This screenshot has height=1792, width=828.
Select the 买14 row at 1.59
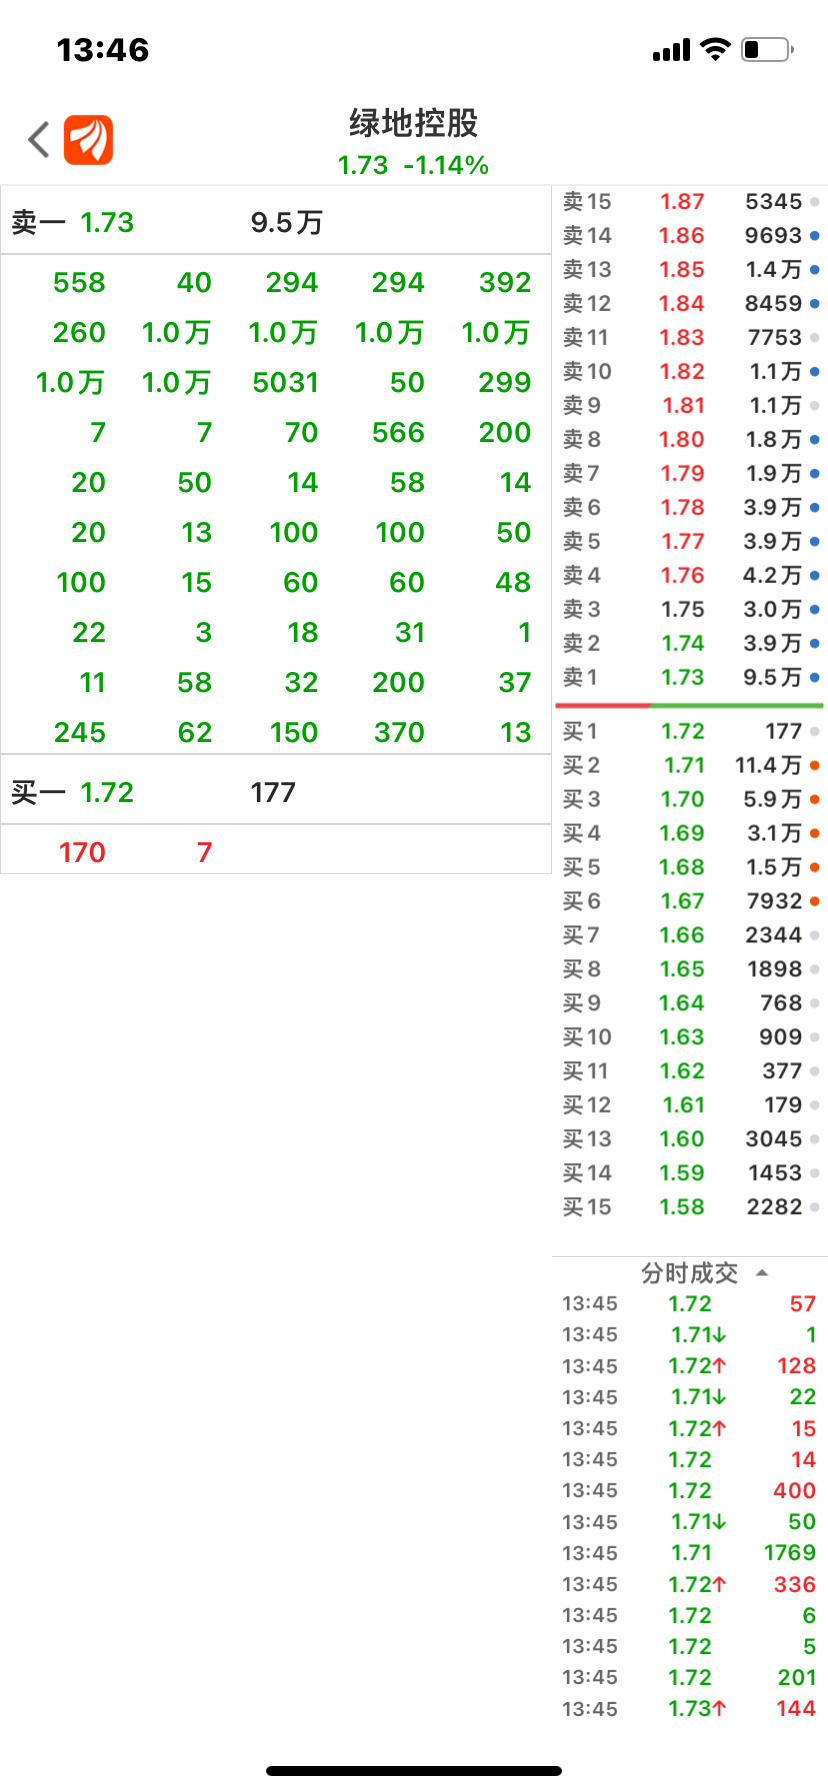pos(690,1174)
